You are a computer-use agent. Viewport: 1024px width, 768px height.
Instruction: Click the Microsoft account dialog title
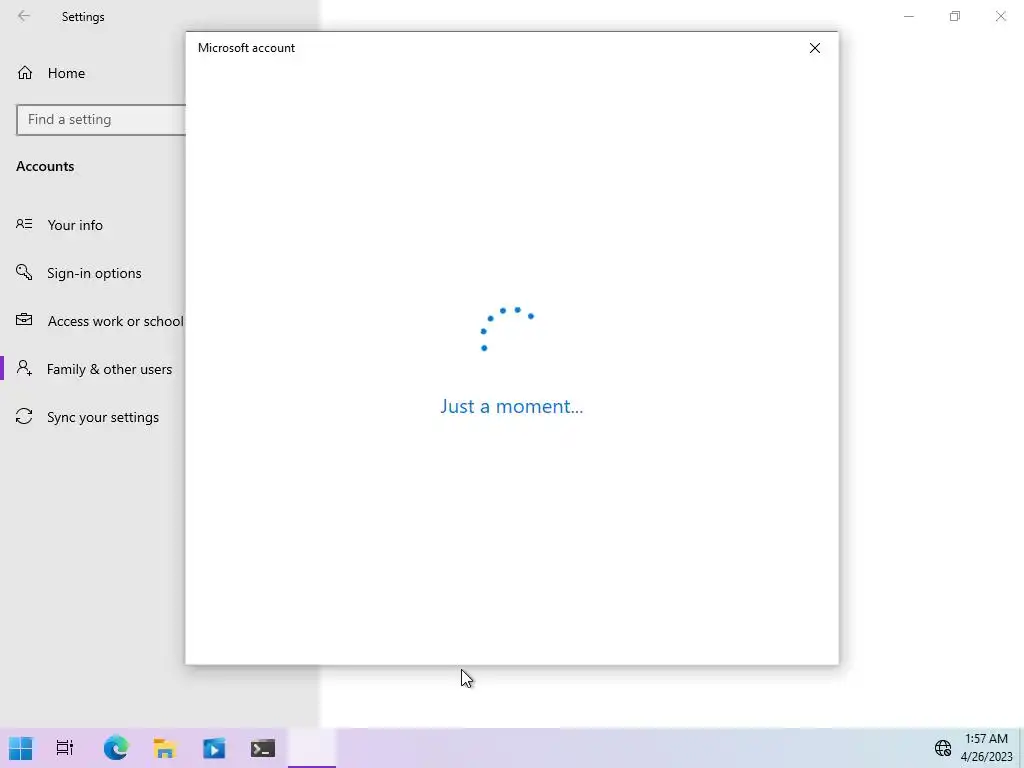(246, 48)
